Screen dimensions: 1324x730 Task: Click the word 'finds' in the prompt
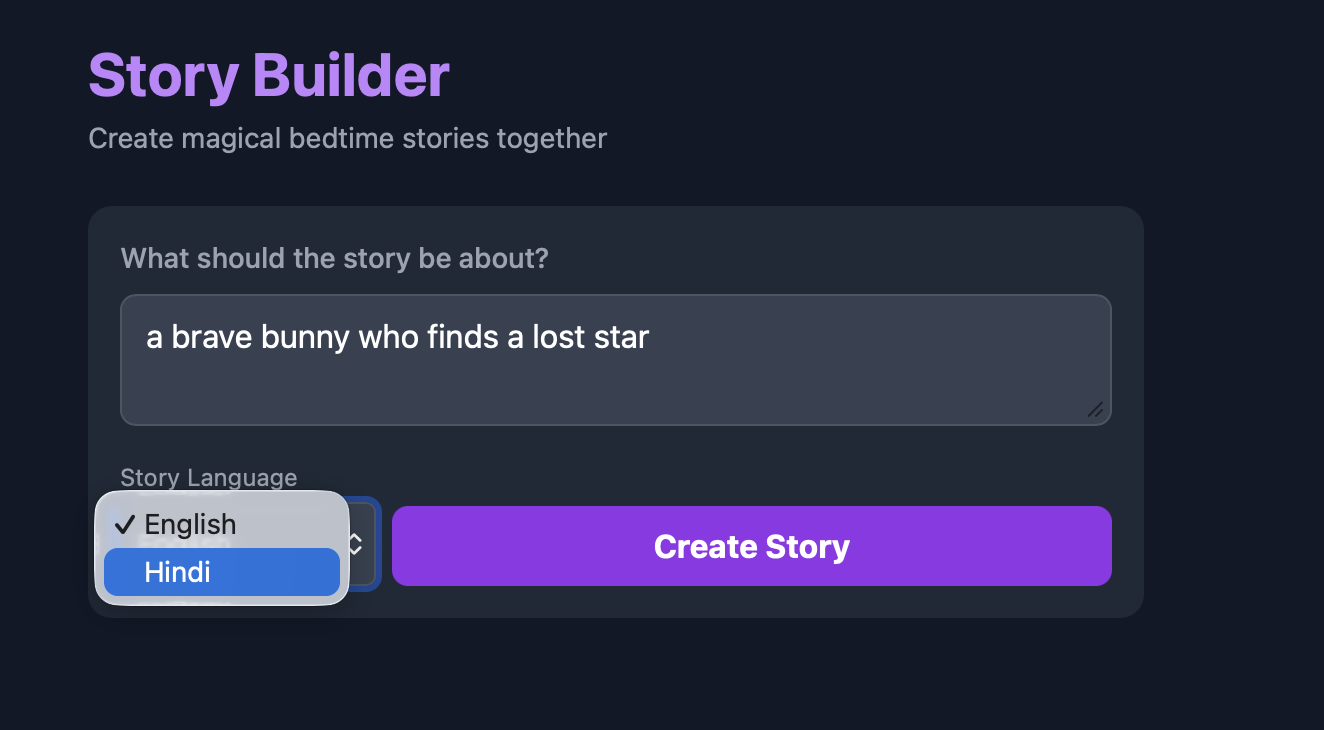point(462,337)
